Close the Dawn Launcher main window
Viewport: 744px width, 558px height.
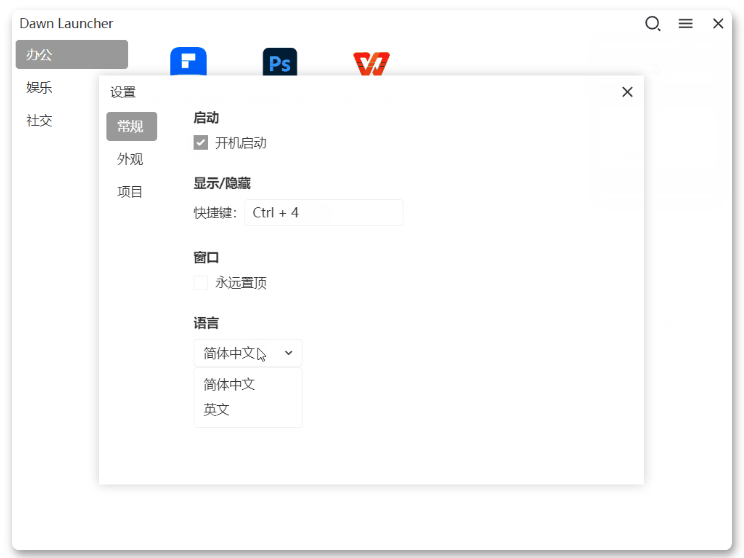point(718,24)
